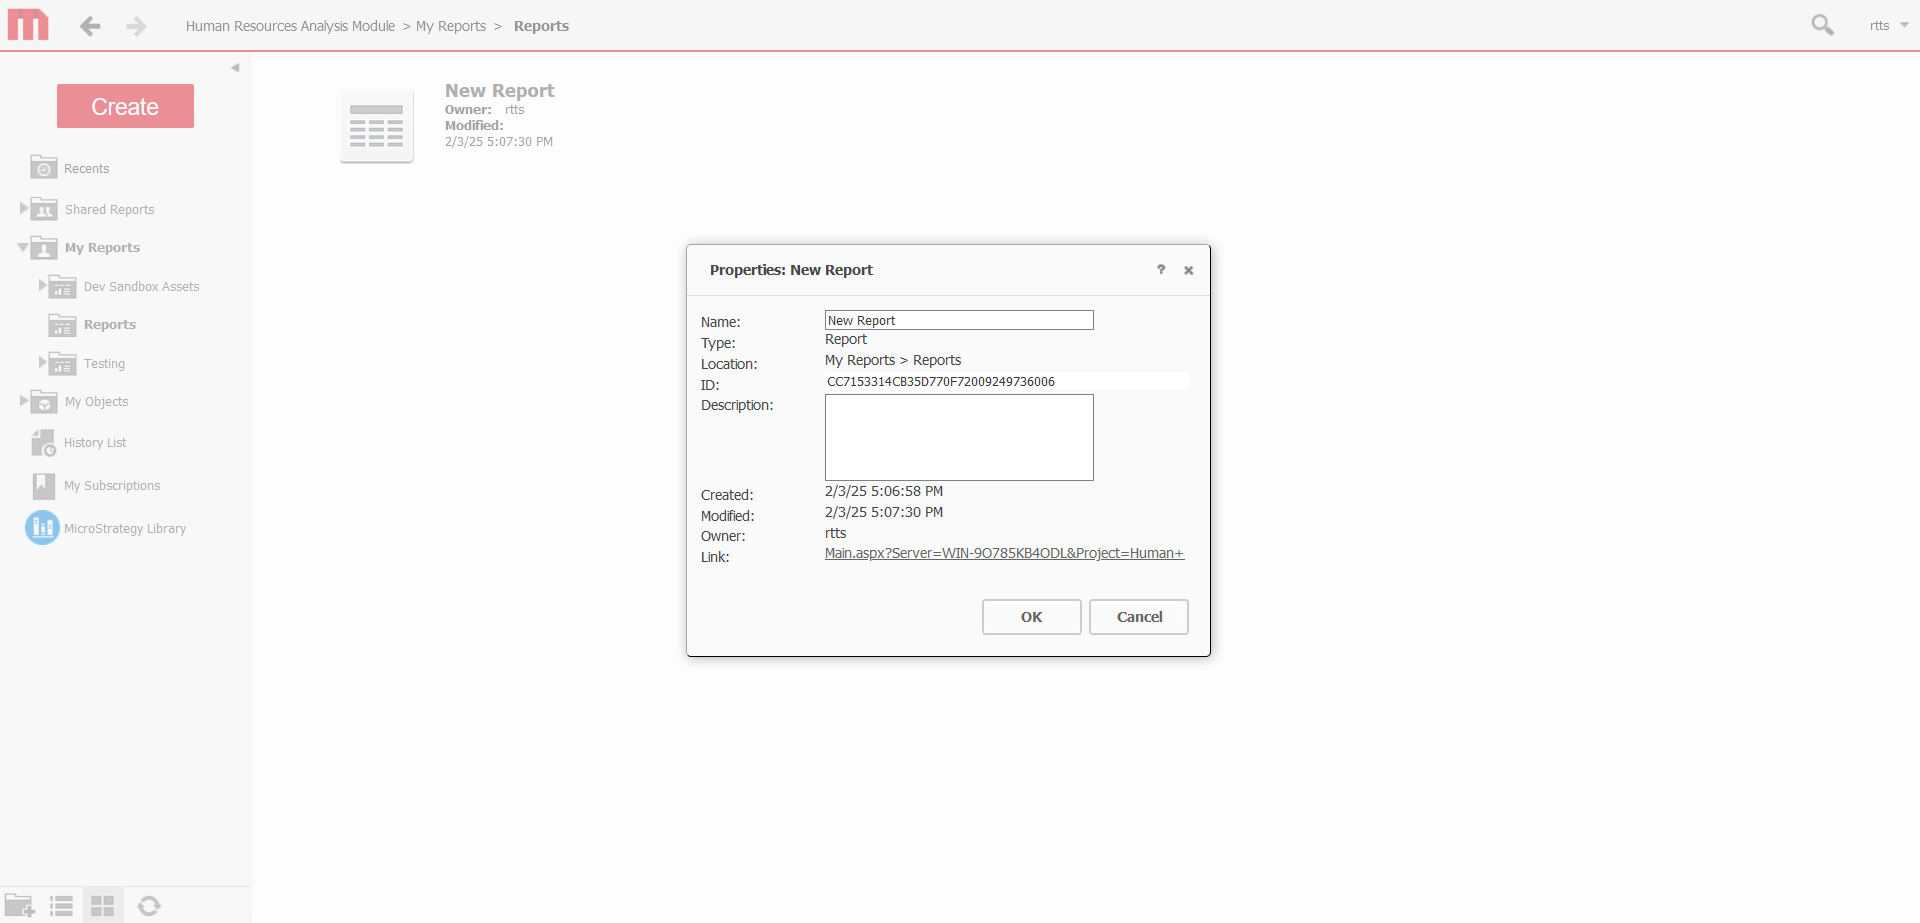Click the new folder icon in bottom toolbar
This screenshot has height=923, width=1920.
[x=20, y=905]
